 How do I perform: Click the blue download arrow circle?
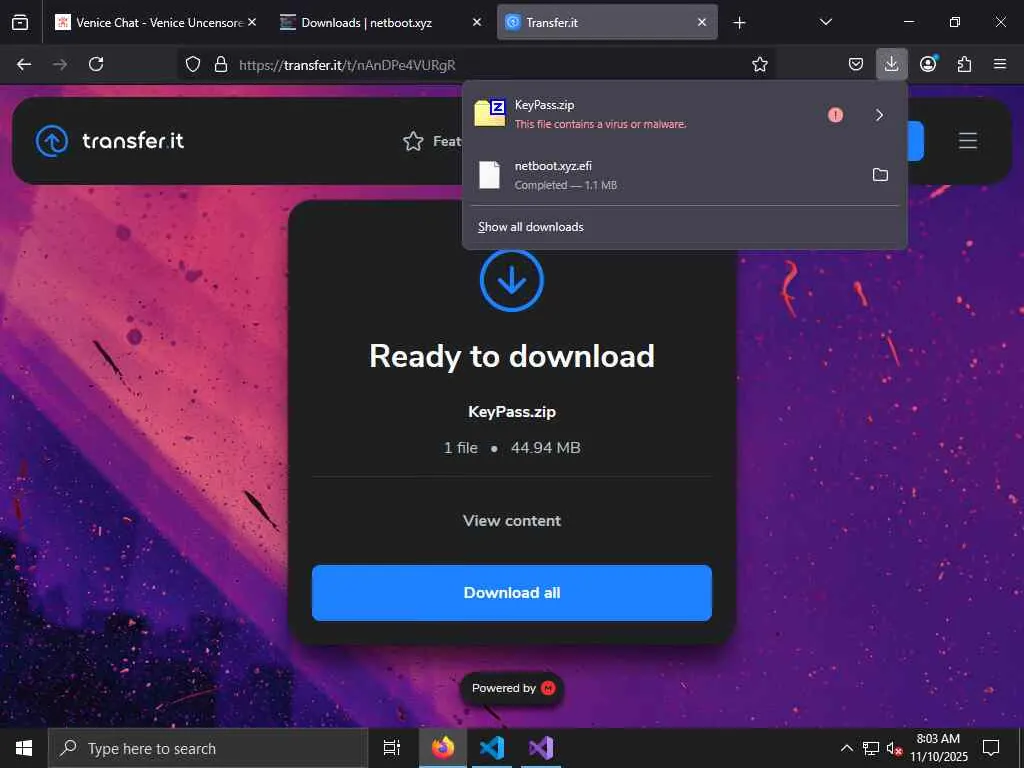[511, 280]
